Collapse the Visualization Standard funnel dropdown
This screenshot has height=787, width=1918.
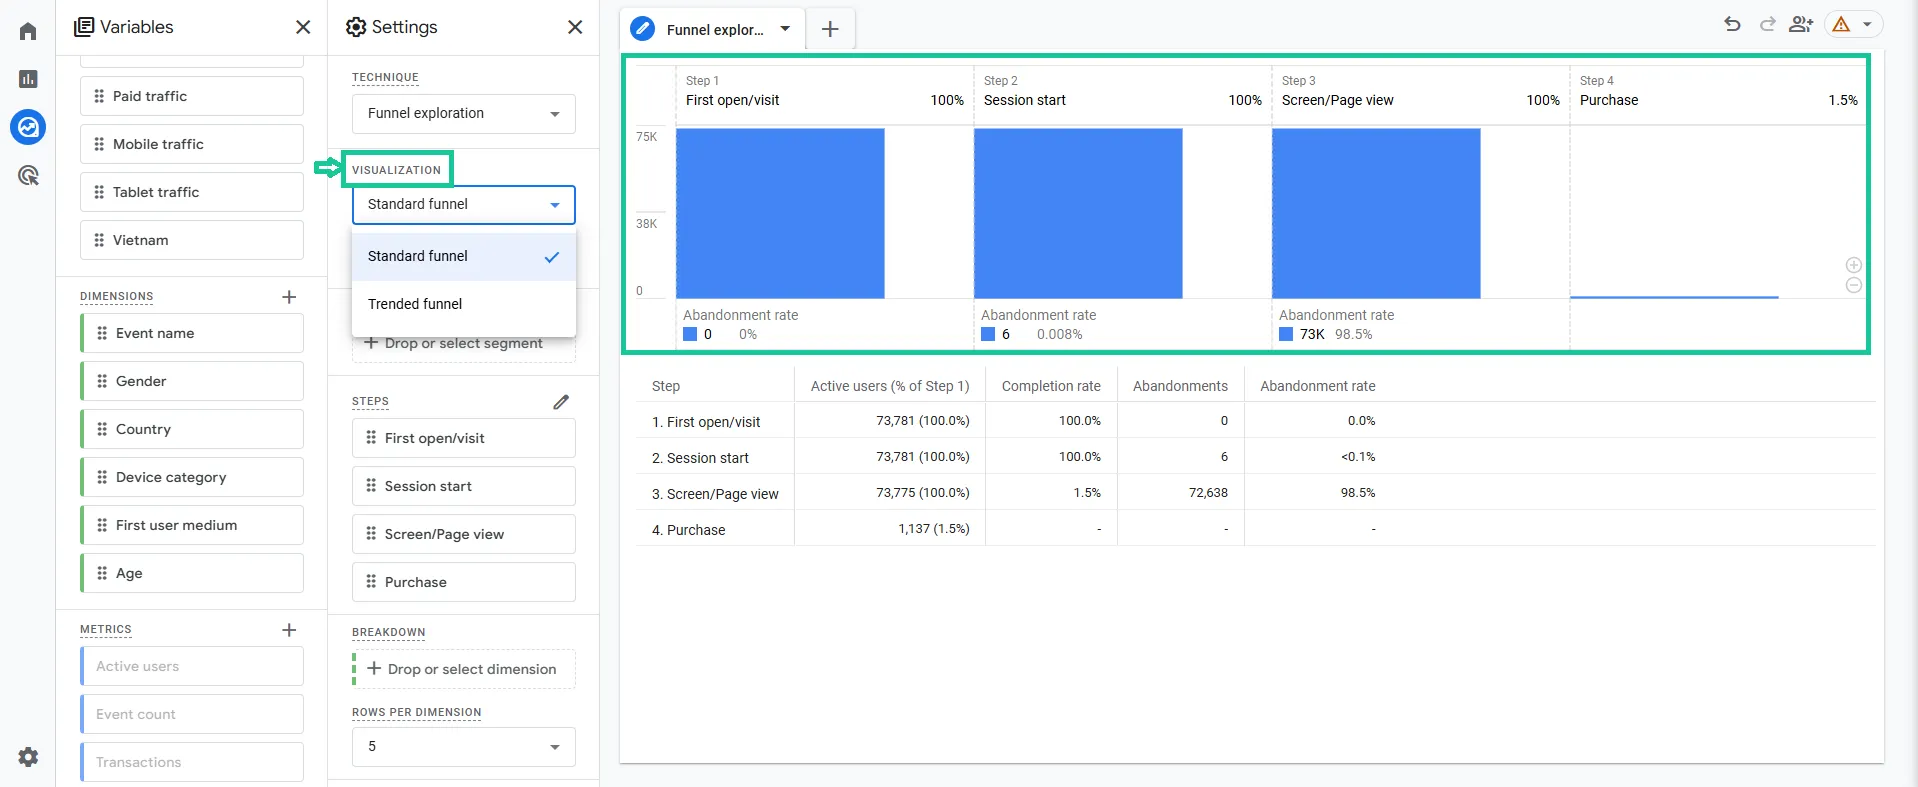click(x=464, y=205)
